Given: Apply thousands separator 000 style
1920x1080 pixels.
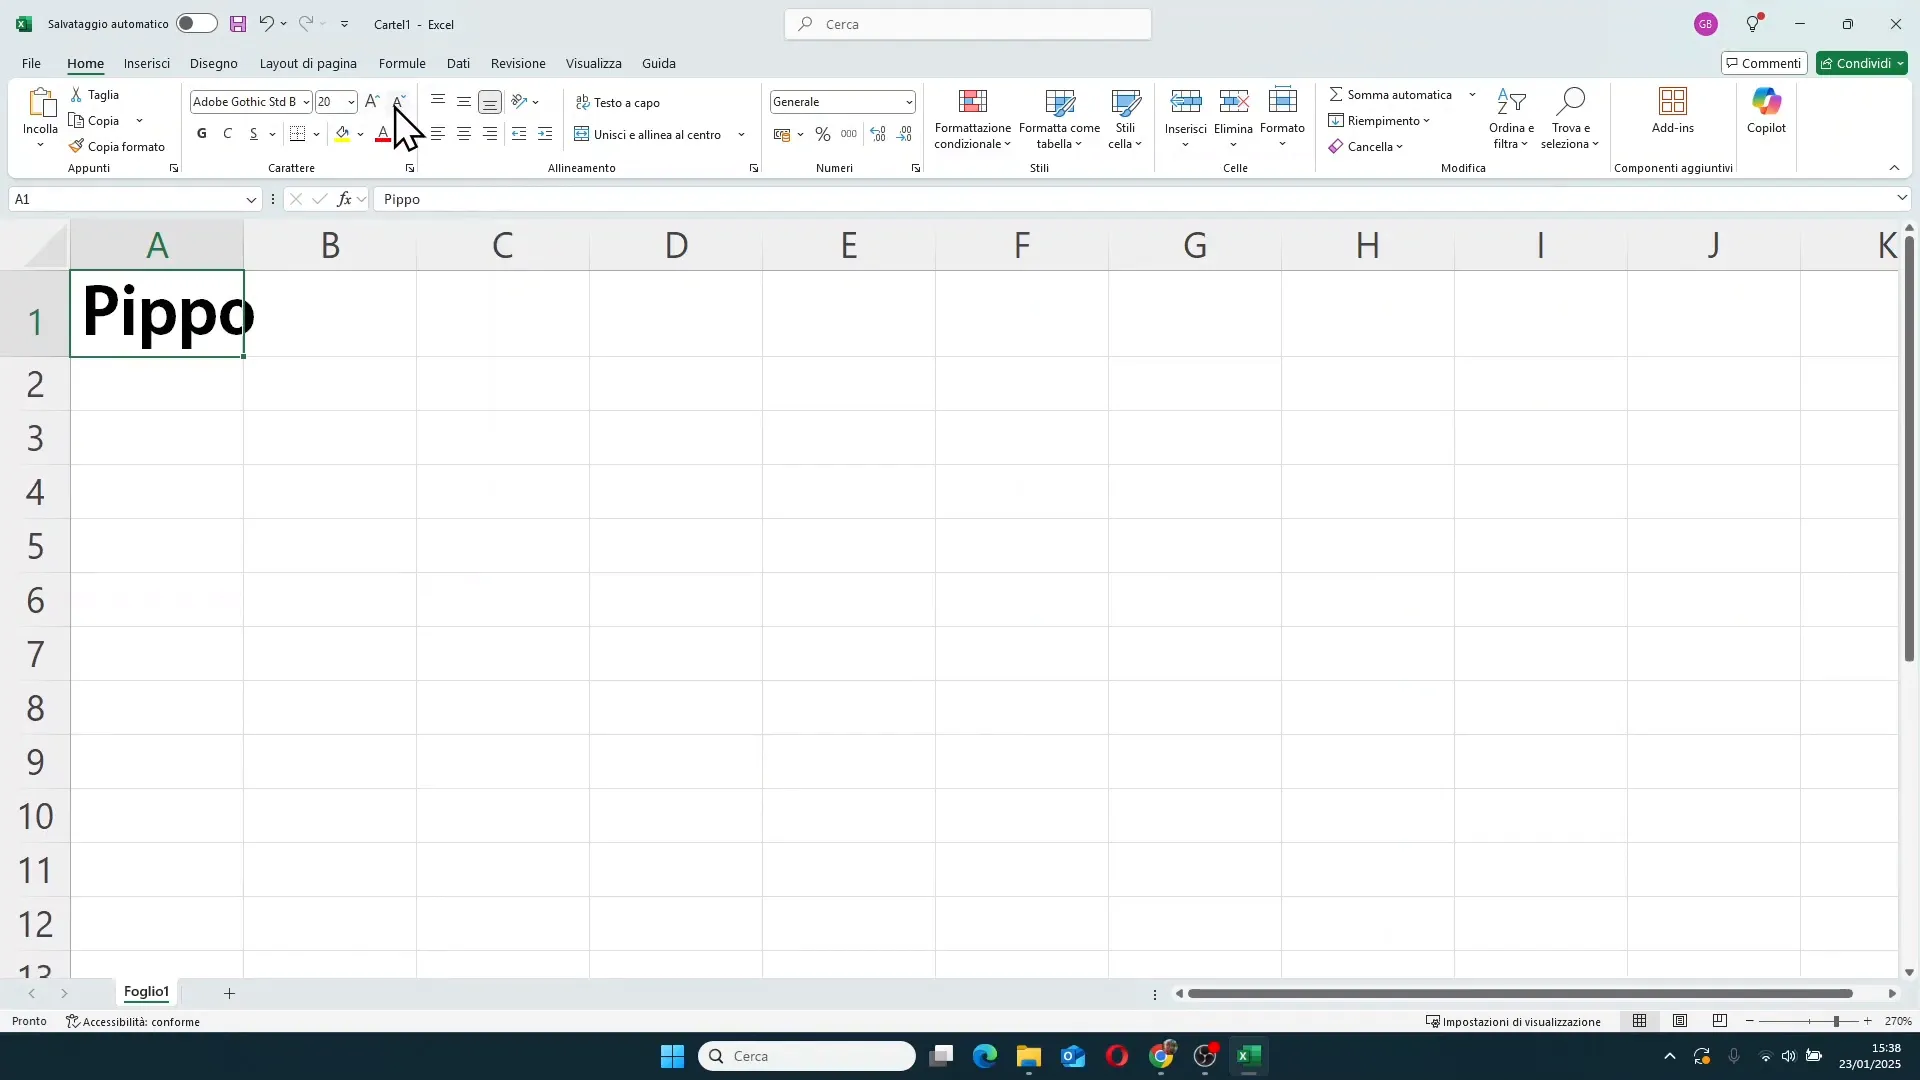Looking at the screenshot, I should click(849, 134).
